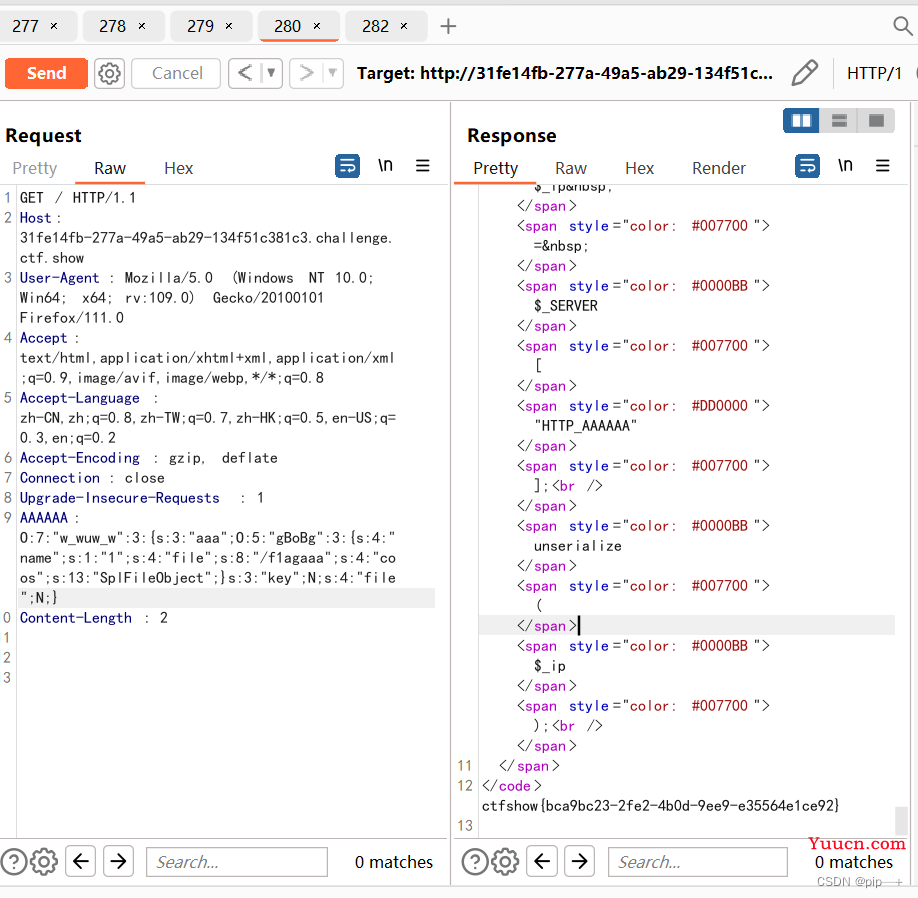Image resolution: width=918 pixels, height=898 pixels.
Task: Open the back history dropdown arrow
Action: [272, 73]
